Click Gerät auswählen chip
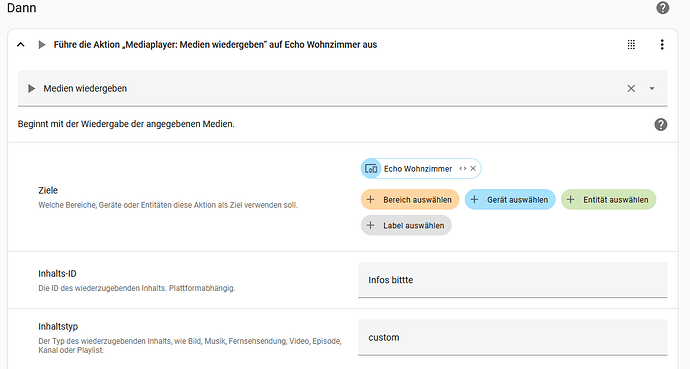This screenshot has width=690, height=369. pos(510,200)
